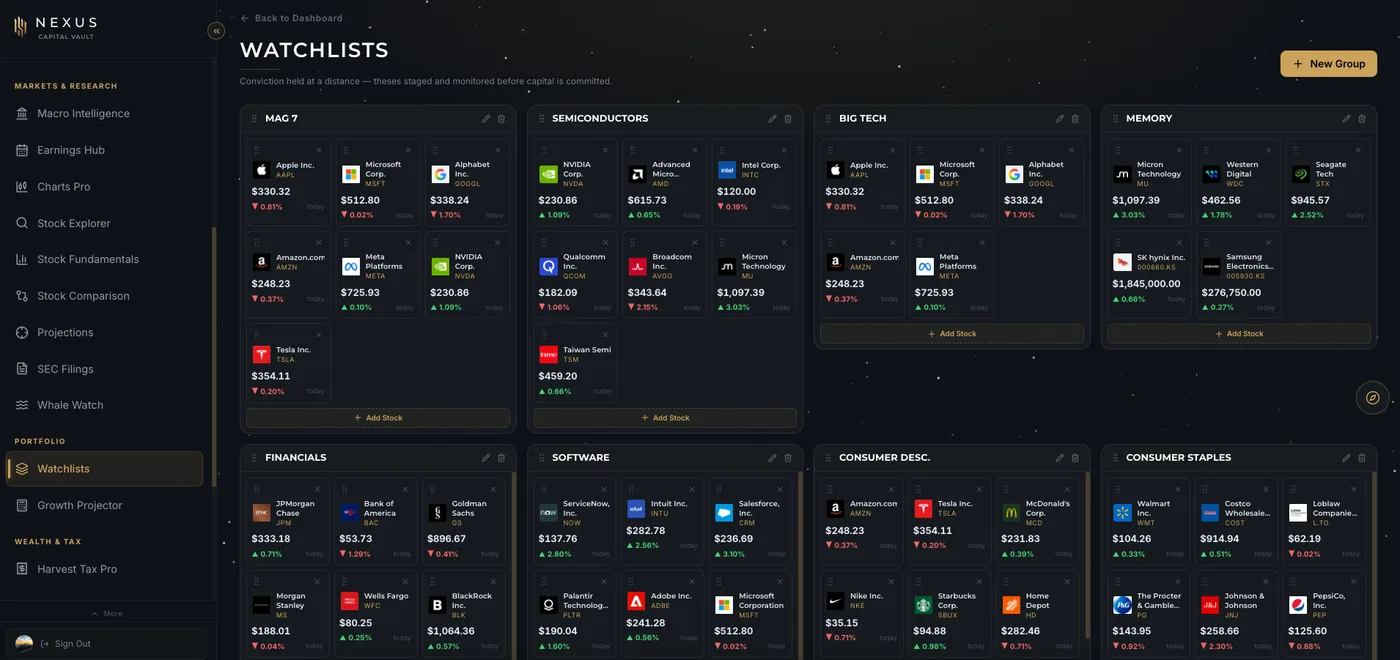
Task: Delete the CONSUMER DESC. group
Action: (1075, 458)
